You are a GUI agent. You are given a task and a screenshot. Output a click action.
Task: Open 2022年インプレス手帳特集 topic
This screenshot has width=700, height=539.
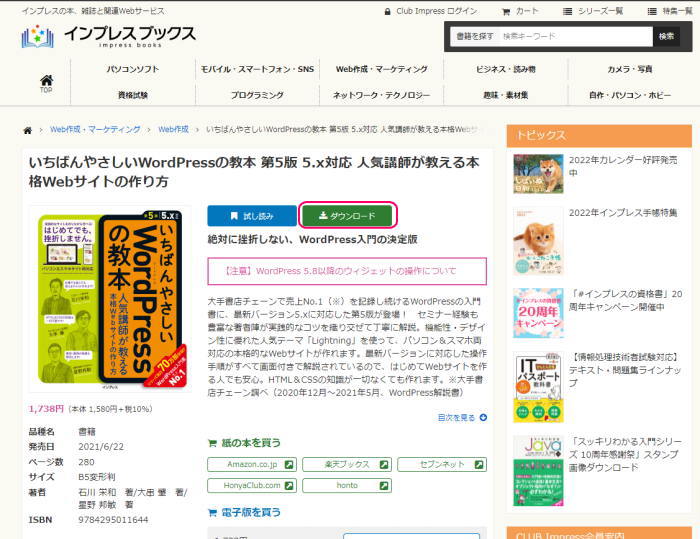click(x=623, y=213)
